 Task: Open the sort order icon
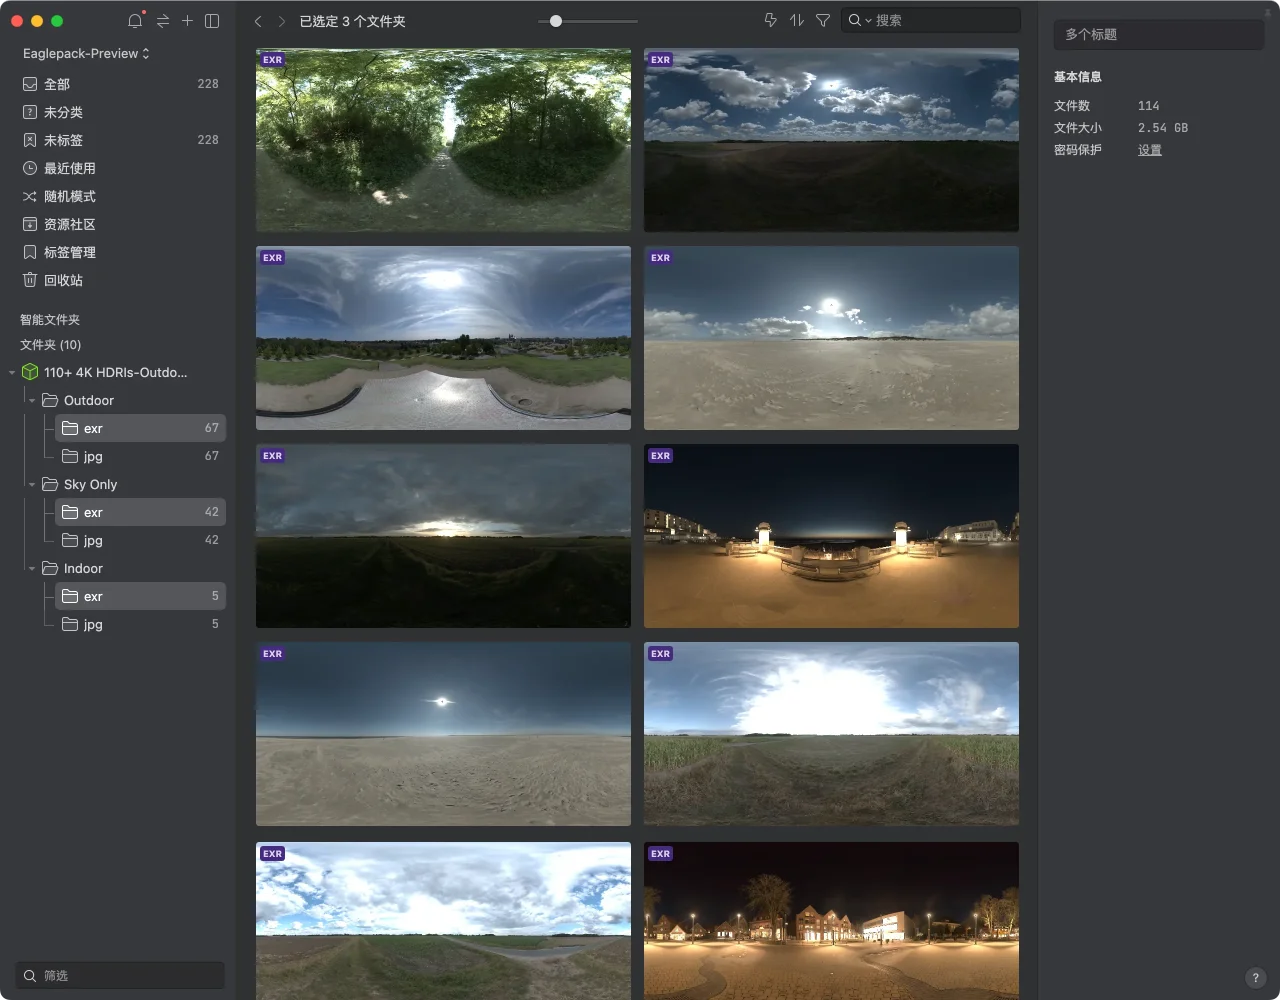796,20
